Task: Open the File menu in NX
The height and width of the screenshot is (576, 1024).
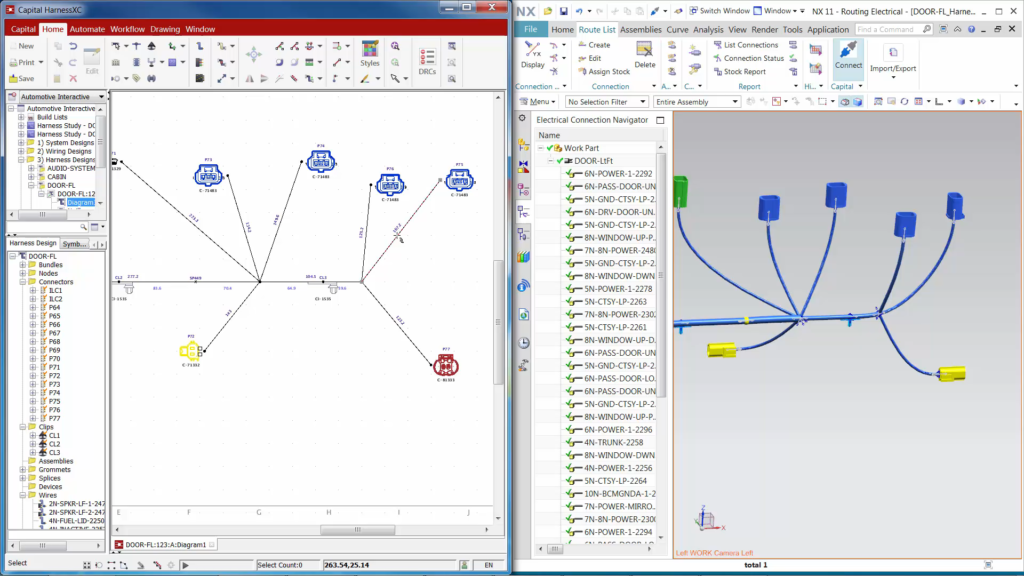Action: [530, 29]
